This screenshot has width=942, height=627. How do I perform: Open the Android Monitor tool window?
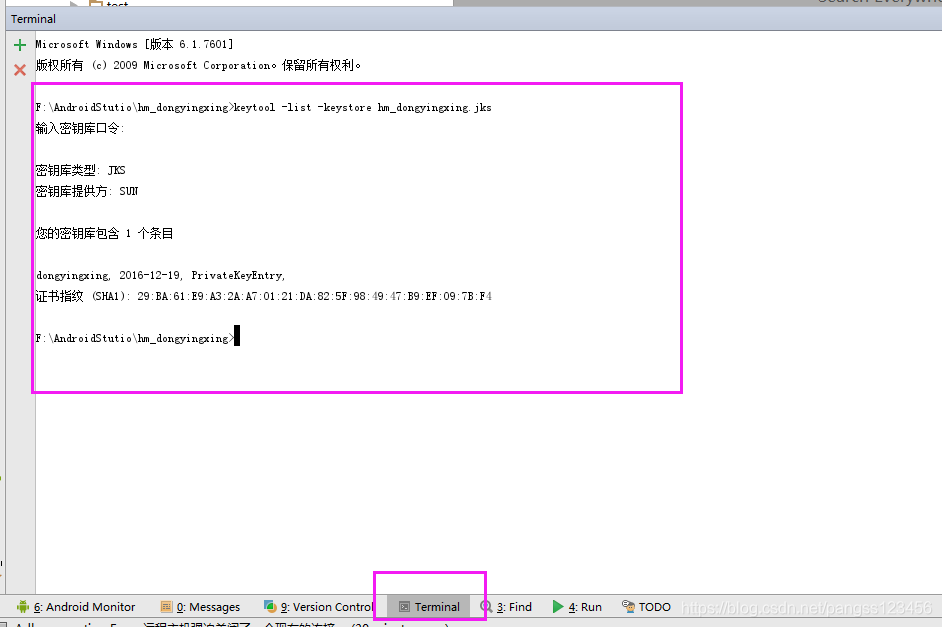pyautogui.click(x=76, y=607)
